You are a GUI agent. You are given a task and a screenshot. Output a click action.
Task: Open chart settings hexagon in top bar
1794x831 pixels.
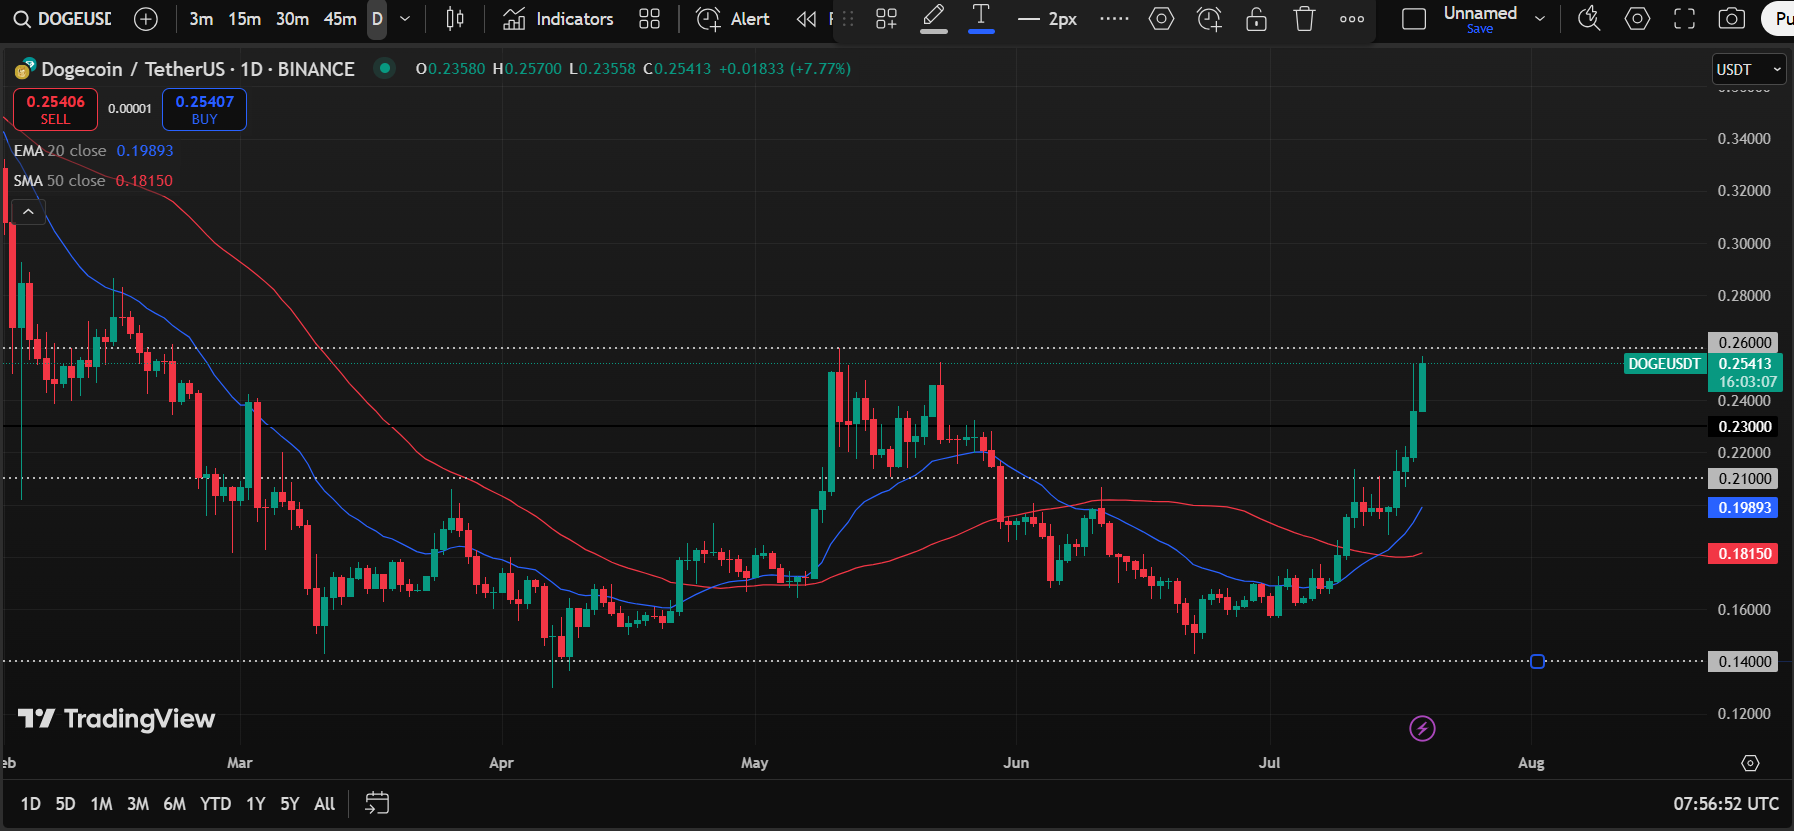[x=1637, y=19]
